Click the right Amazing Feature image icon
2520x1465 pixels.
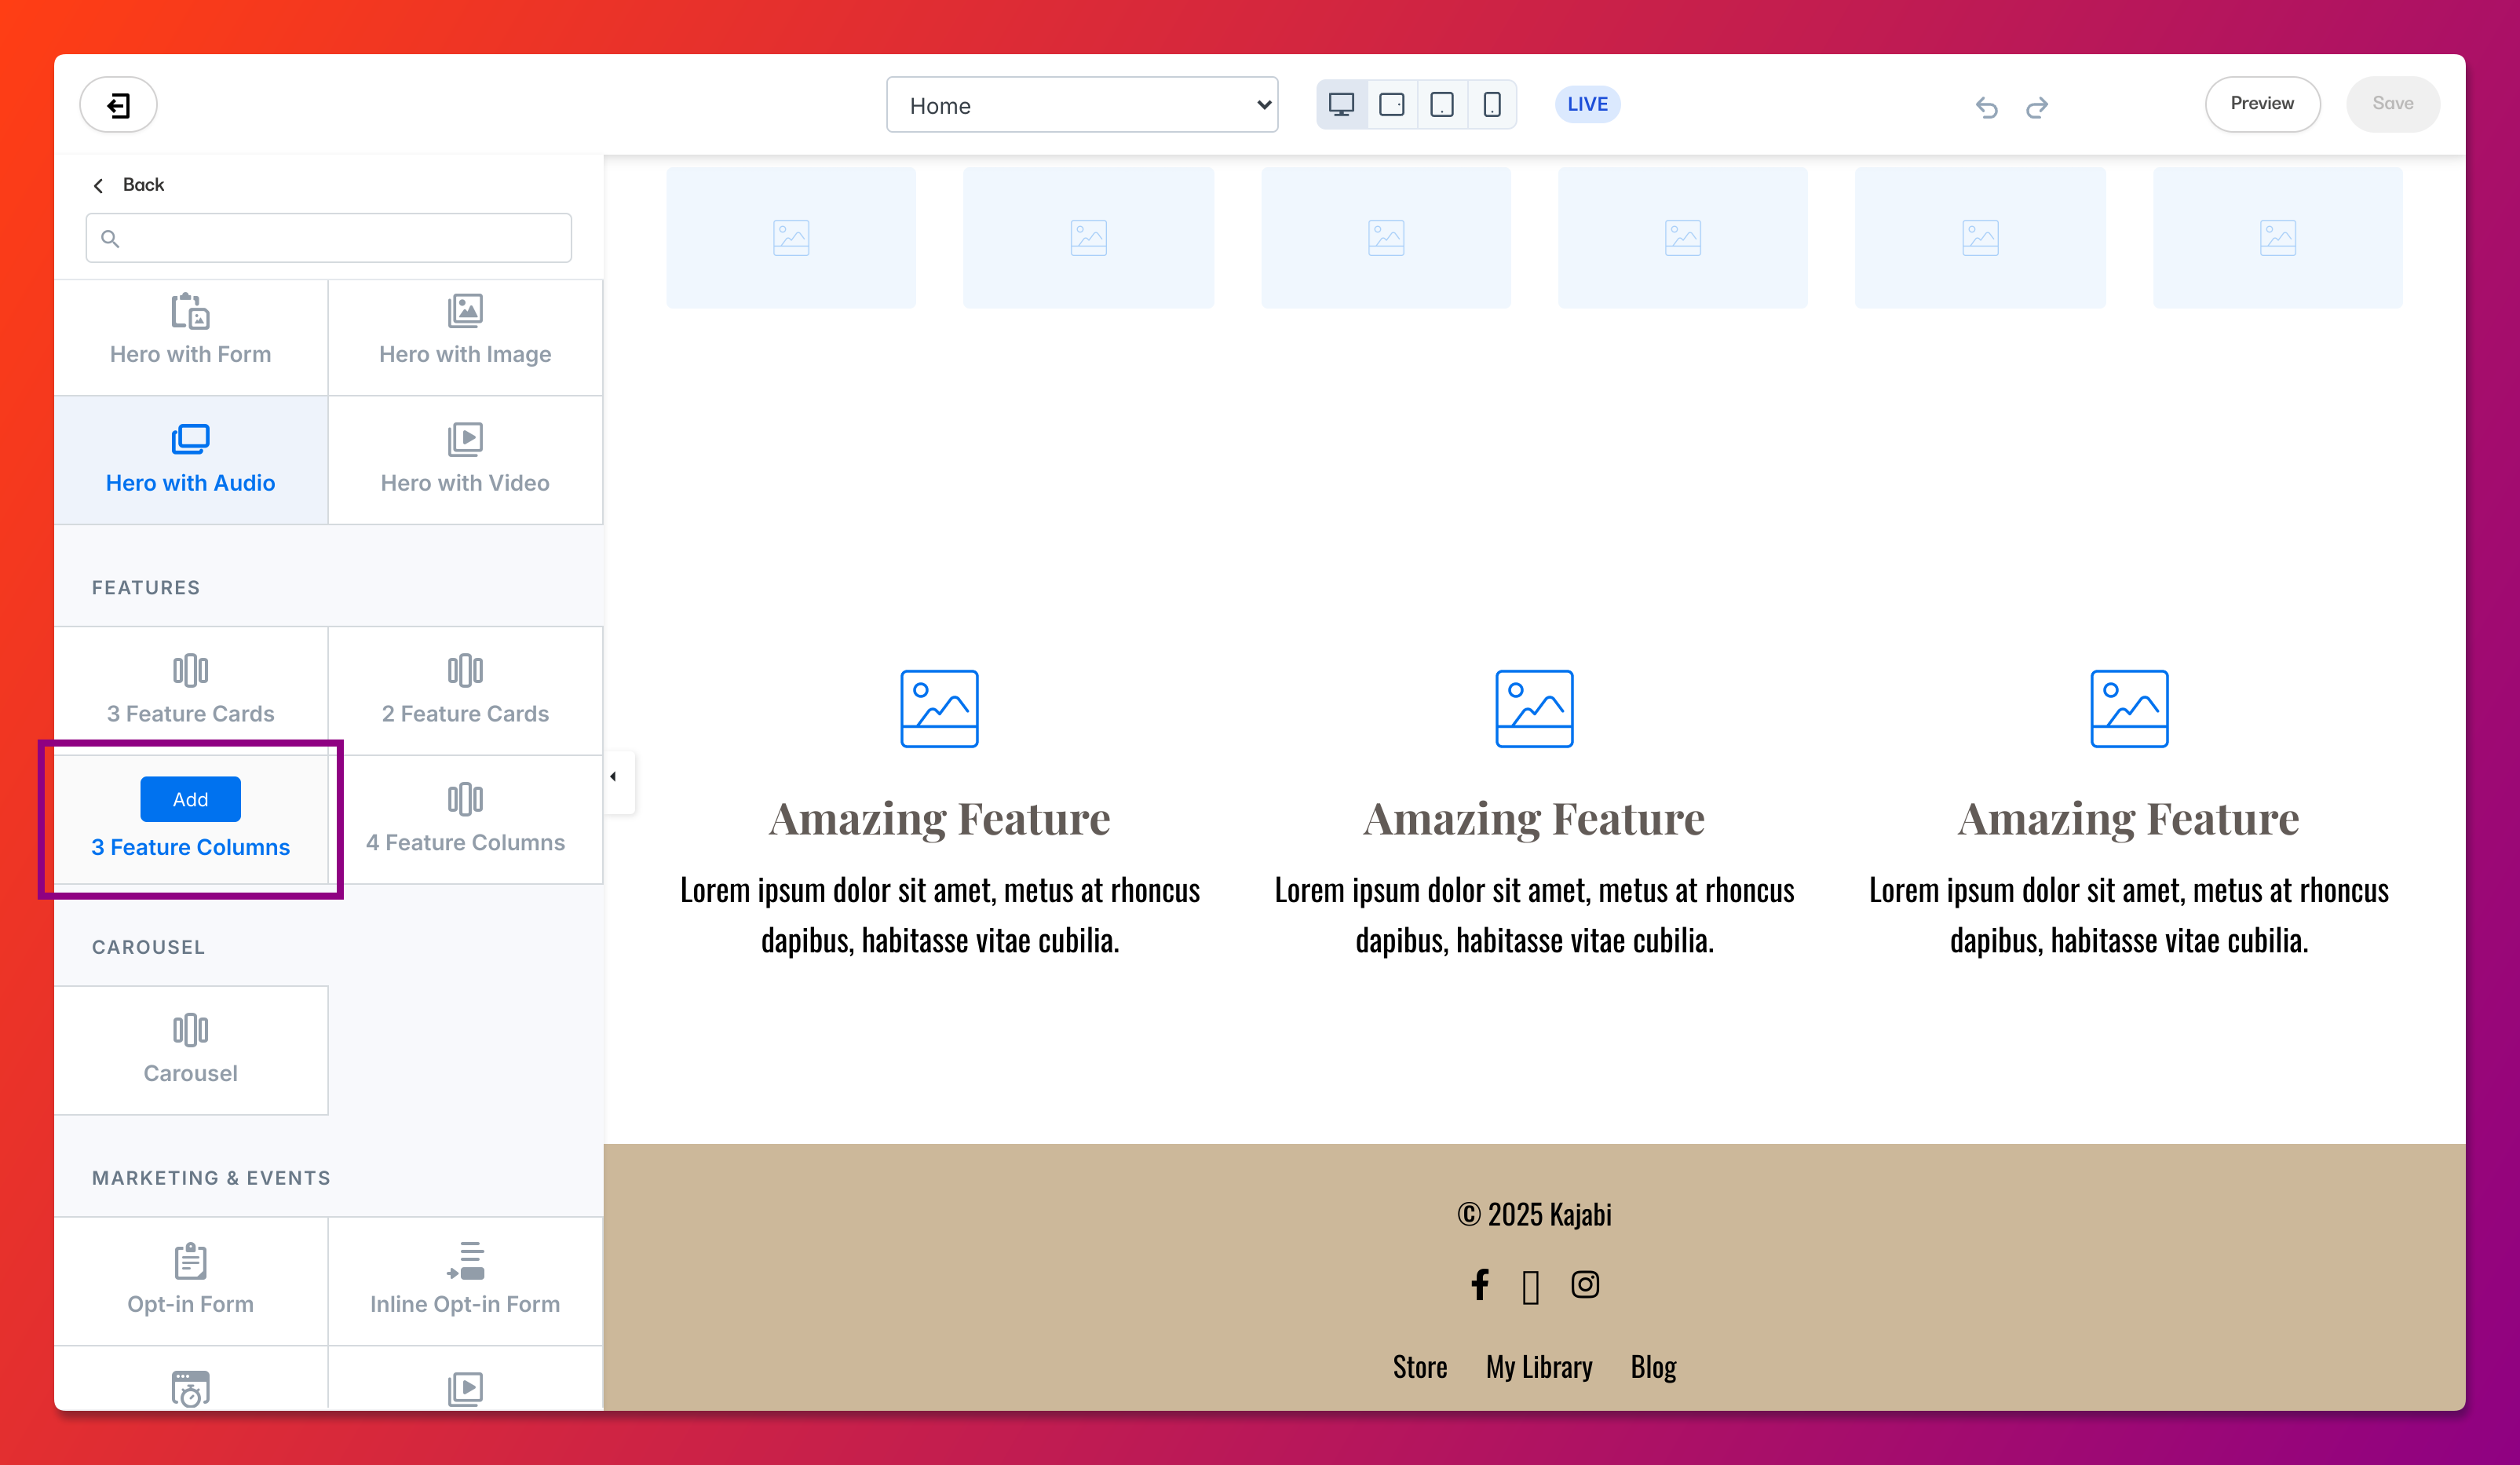[x=2129, y=708]
